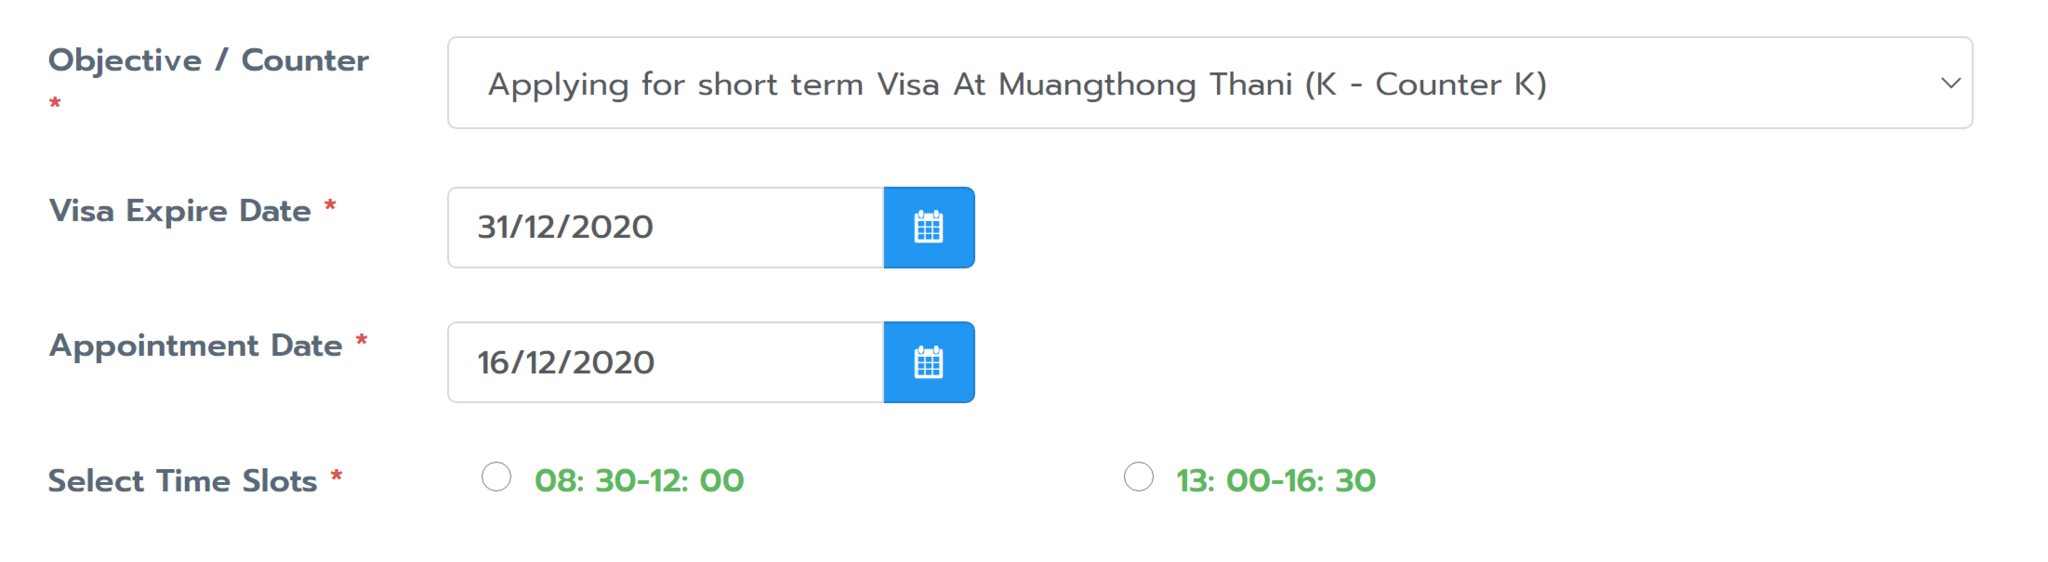Click the 'Appointment Date' field label

pyautogui.click(x=196, y=346)
